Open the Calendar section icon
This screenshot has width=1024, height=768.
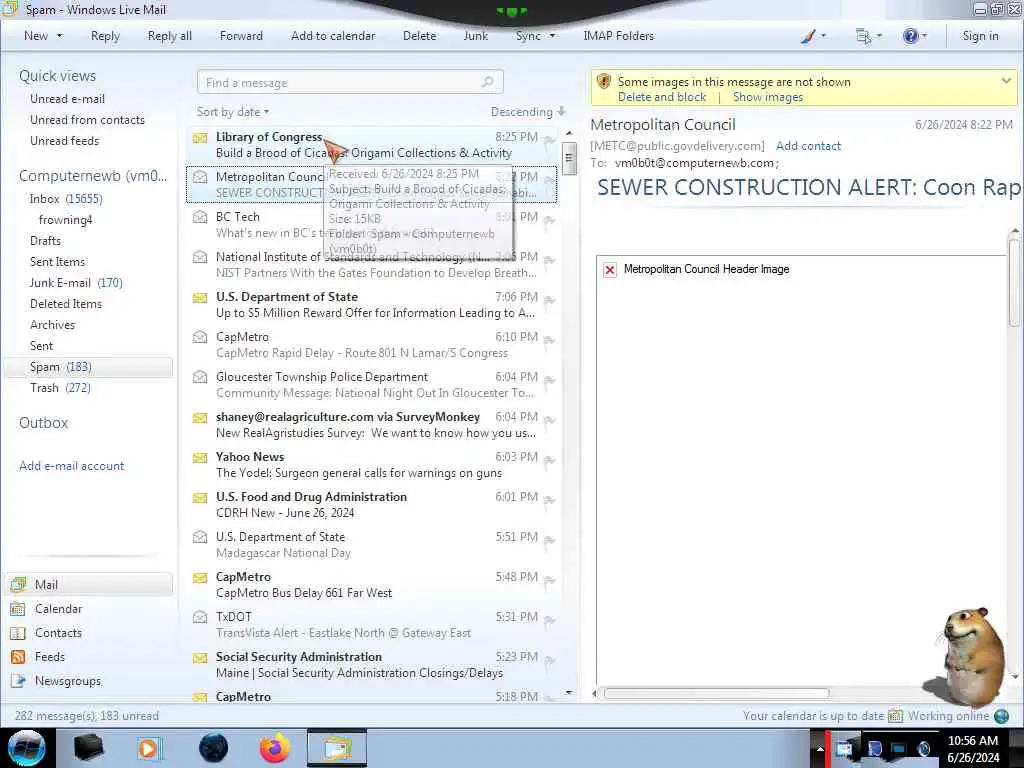tap(18, 609)
